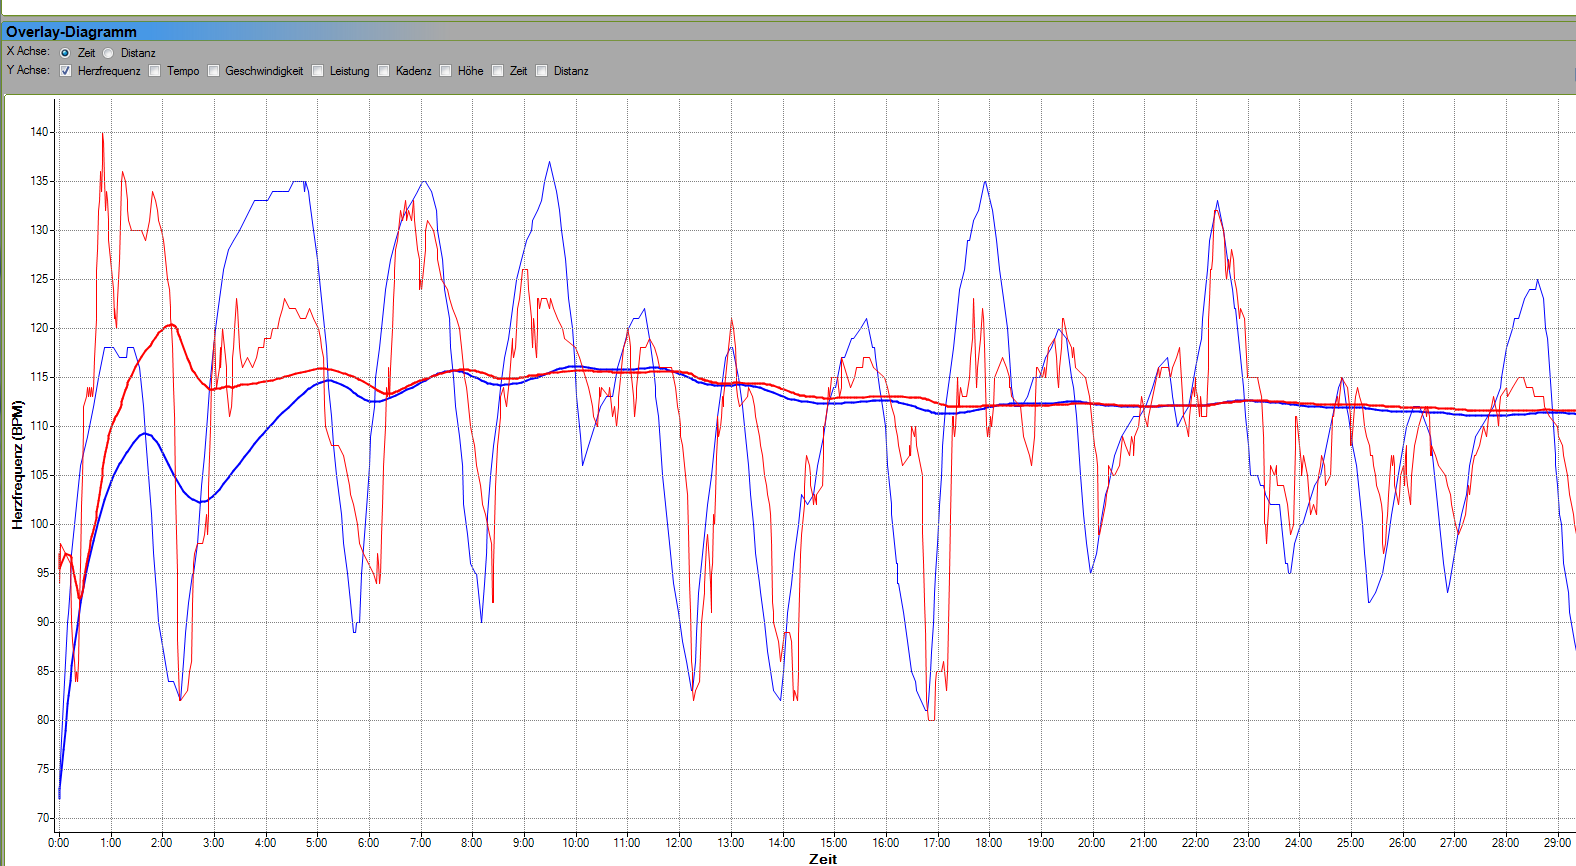Click the Herzfrequenz (BPM) vertical axis label
The width and height of the screenshot is (1576, 866).
17,465
